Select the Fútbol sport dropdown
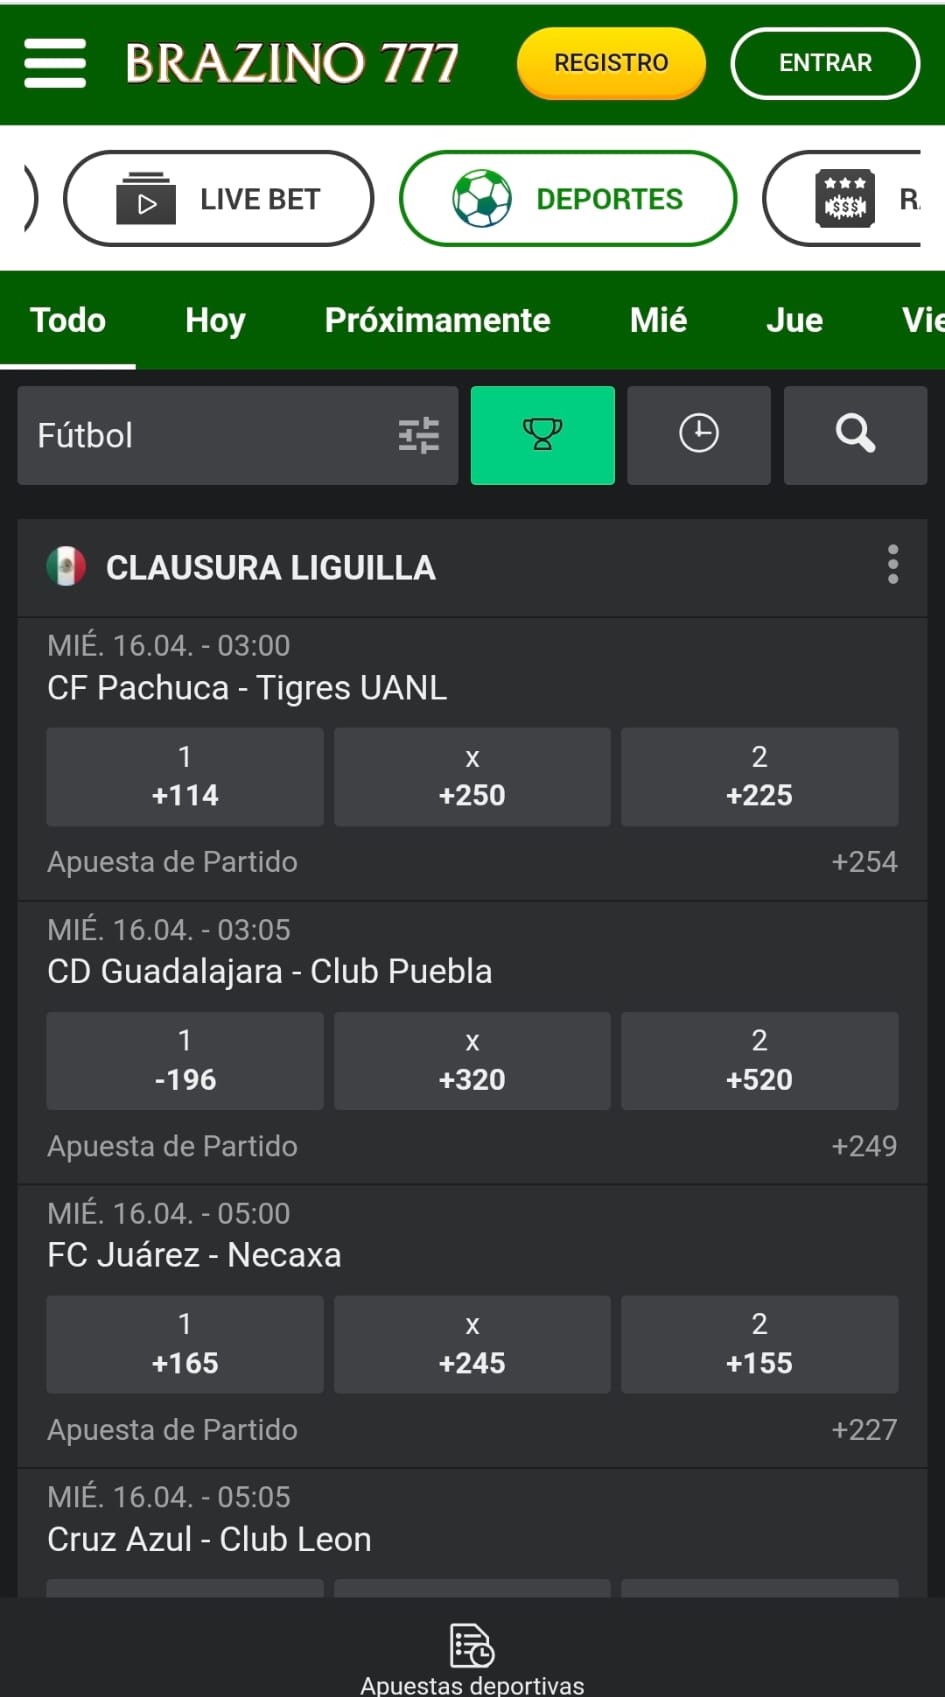945x1697 pixels. [x=238, y=435]
